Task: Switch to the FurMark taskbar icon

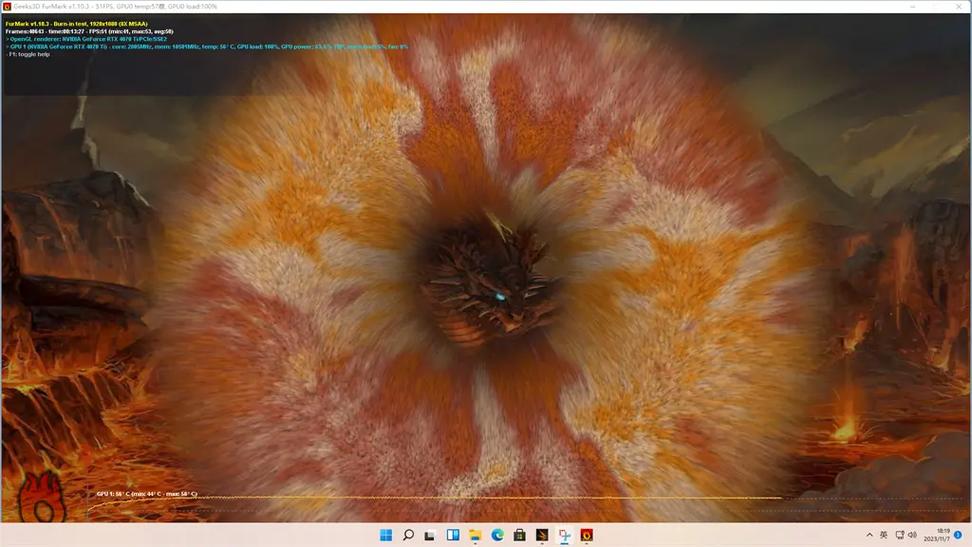Action: [x=586, y=535]
